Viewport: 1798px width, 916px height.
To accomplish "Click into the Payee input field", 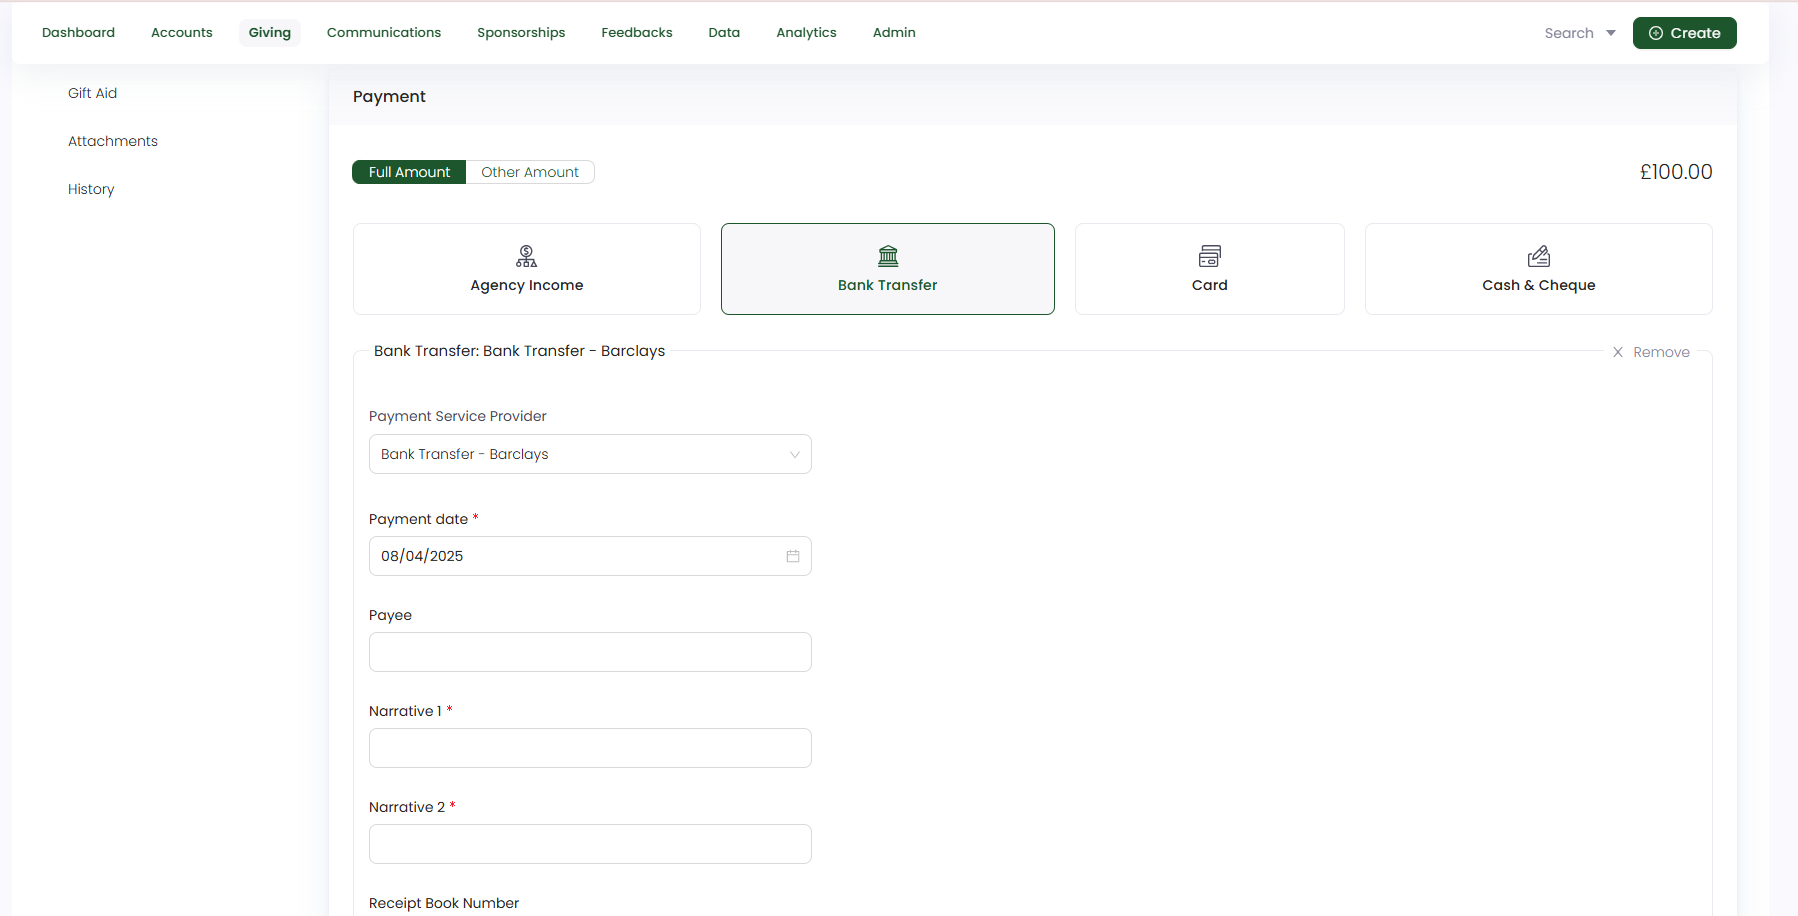I will [x=590, y=652].
